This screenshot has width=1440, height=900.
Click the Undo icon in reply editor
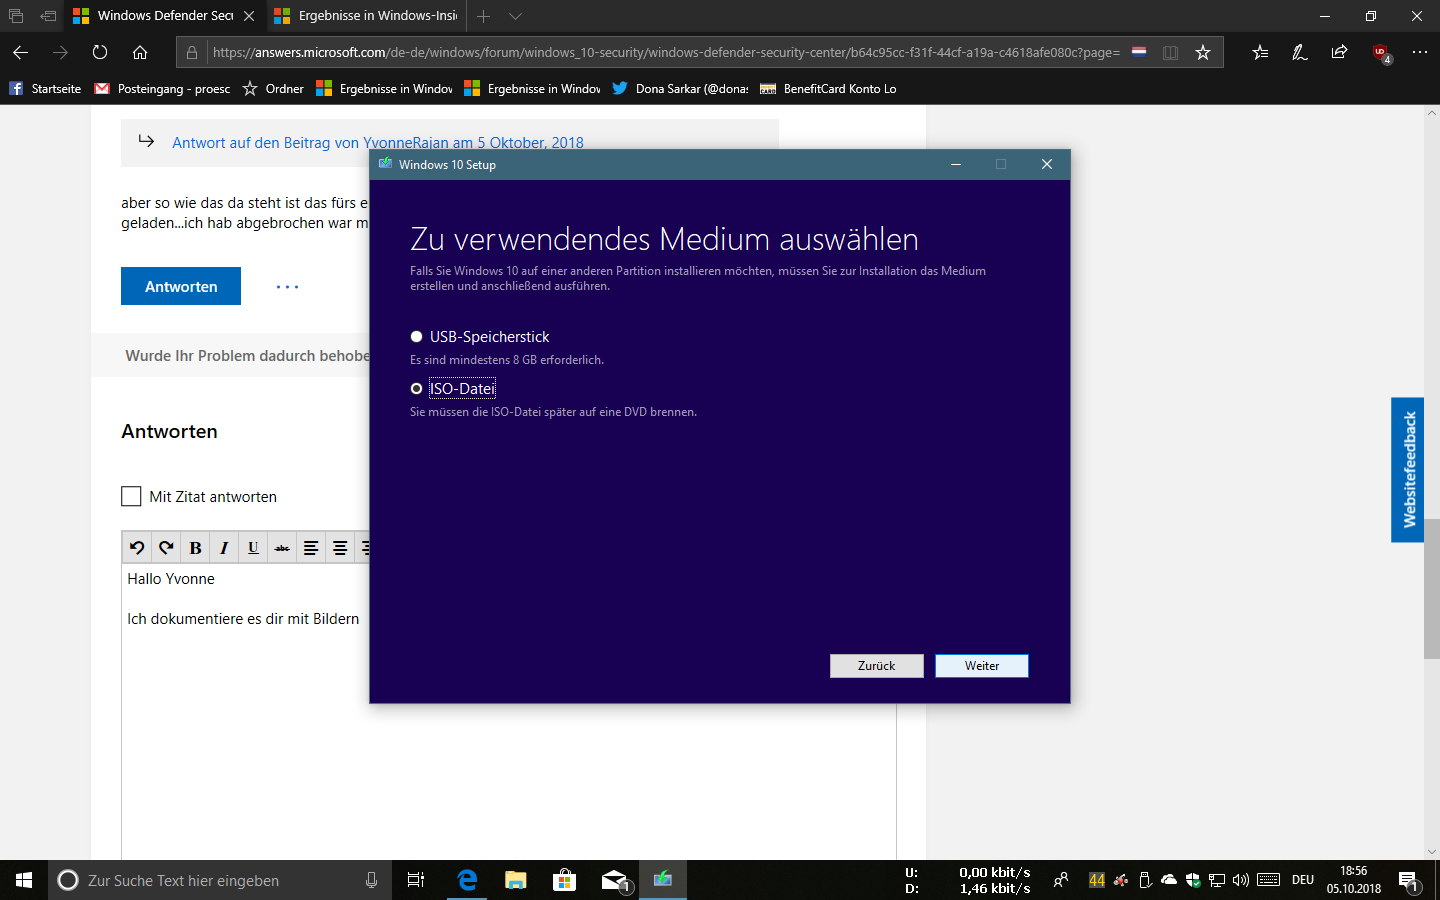click(x=137, y=547)
